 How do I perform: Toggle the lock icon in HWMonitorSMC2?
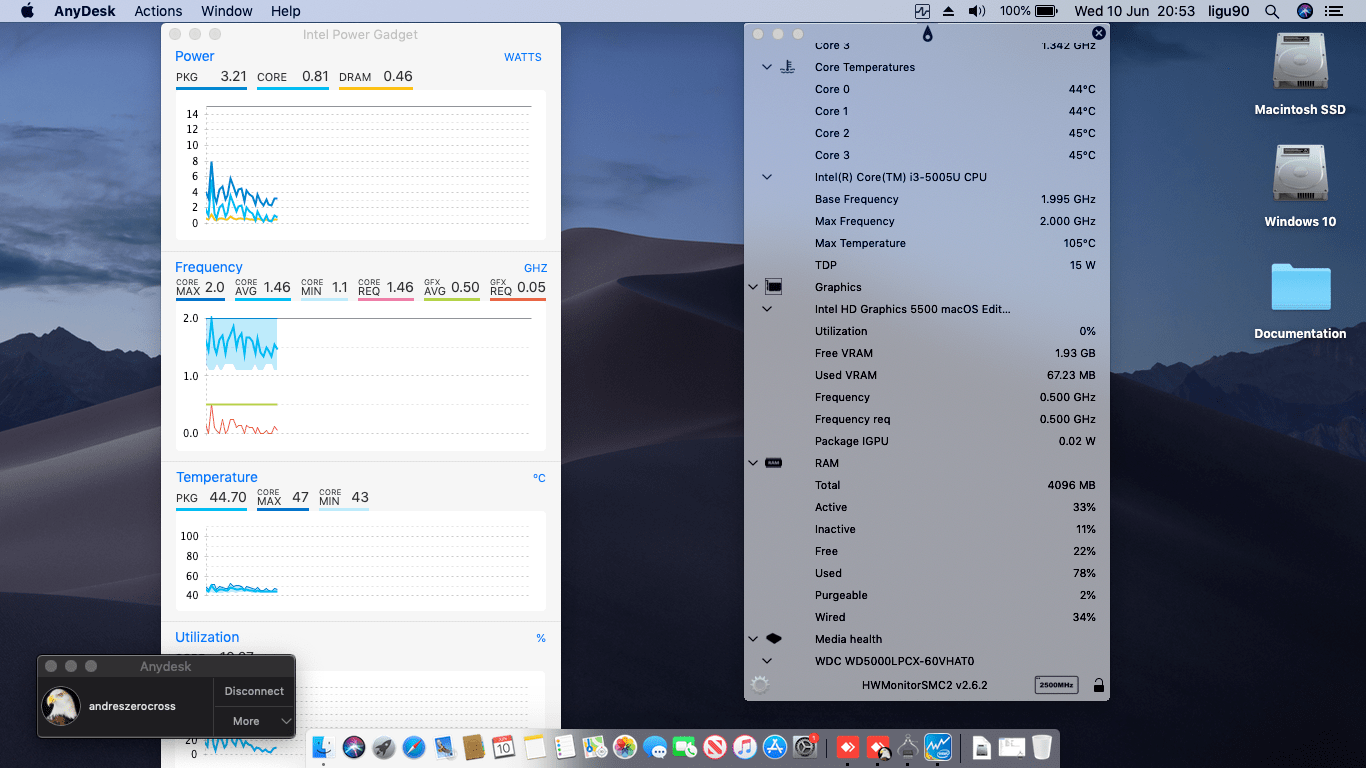(1099, 685)
